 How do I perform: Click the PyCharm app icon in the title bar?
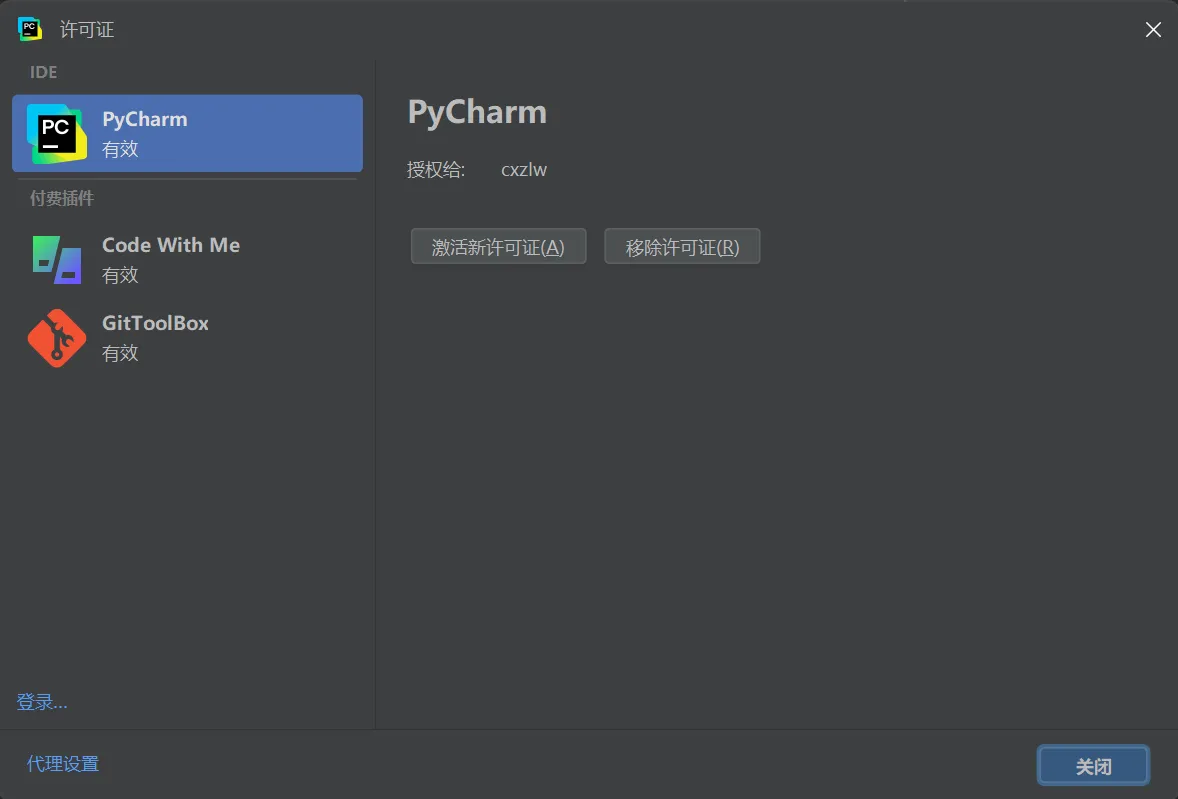click(x=30, y=29)
